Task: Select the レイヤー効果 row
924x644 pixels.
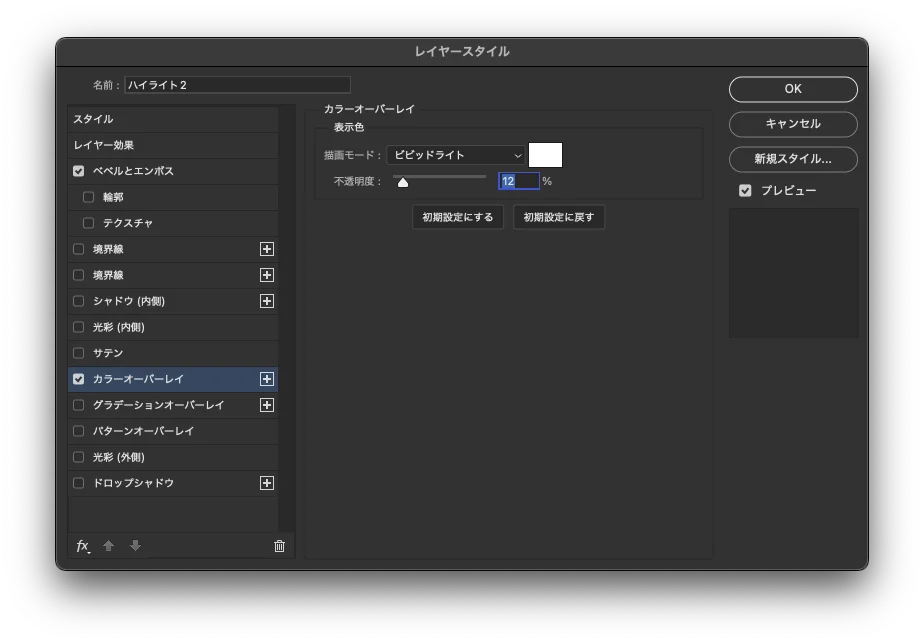Action: pos(173,145)
